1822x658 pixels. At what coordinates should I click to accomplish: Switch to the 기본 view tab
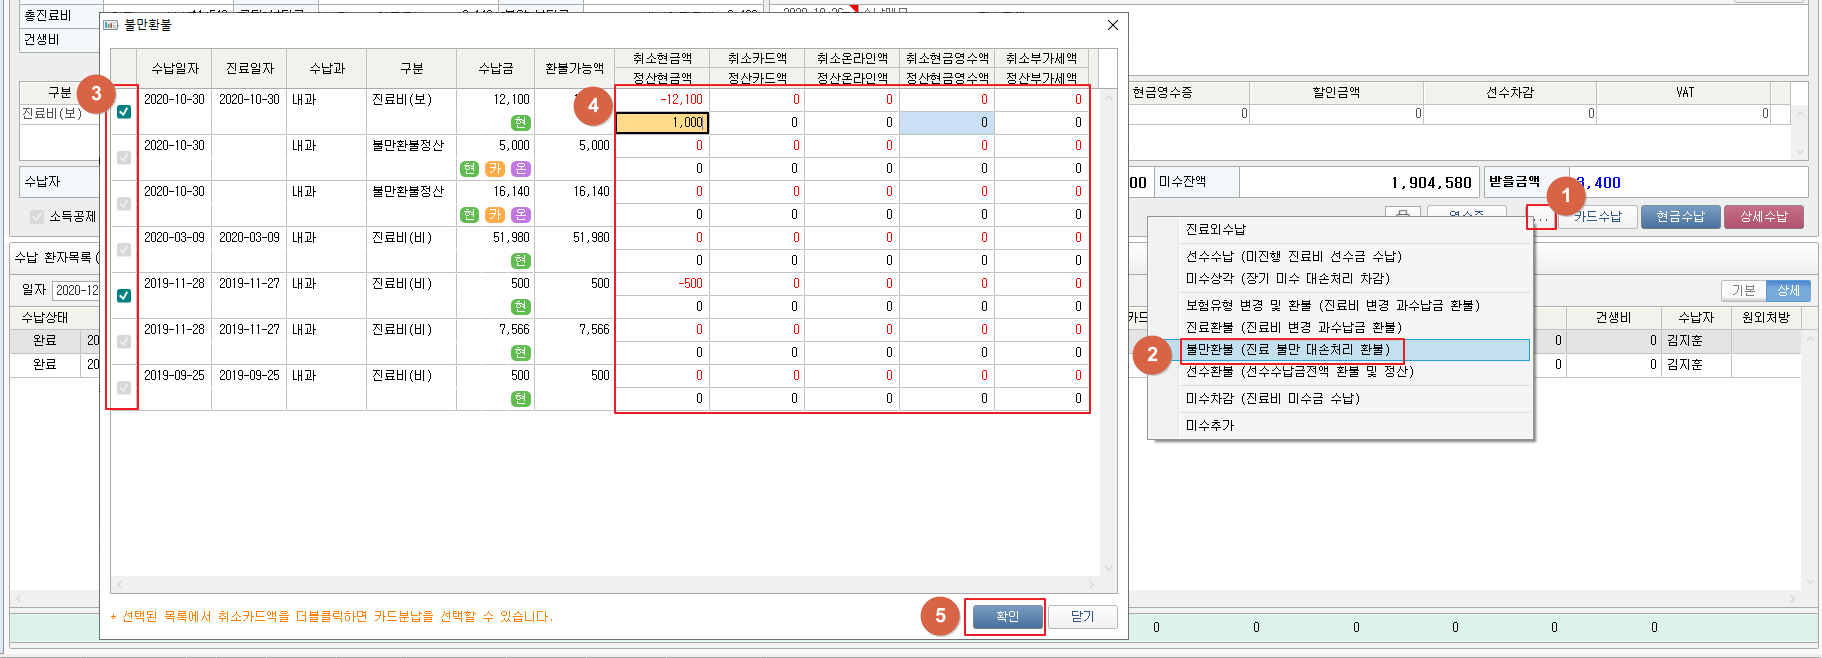(1743, 290)
